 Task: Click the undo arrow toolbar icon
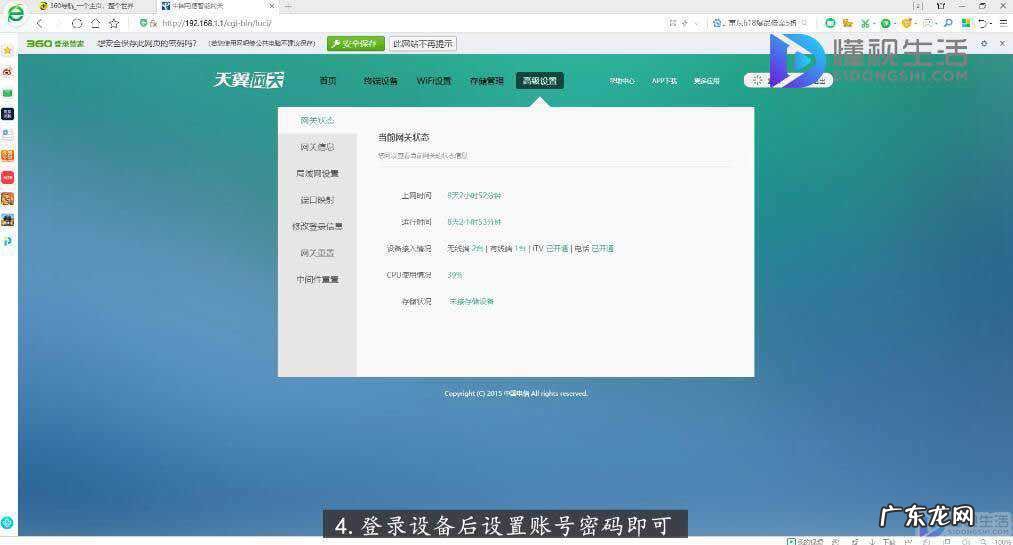click(x=983, y=23)
